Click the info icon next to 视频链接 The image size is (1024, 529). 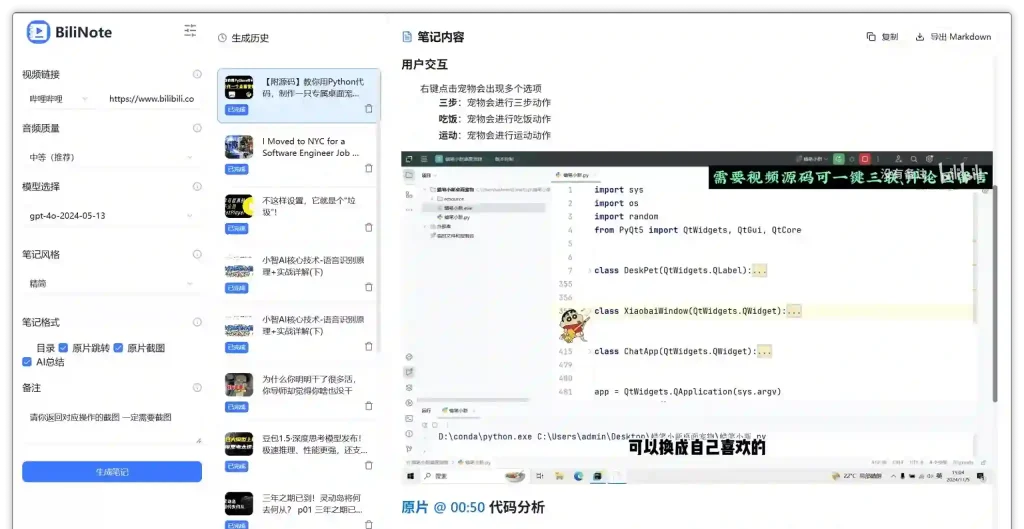point(197,74)
